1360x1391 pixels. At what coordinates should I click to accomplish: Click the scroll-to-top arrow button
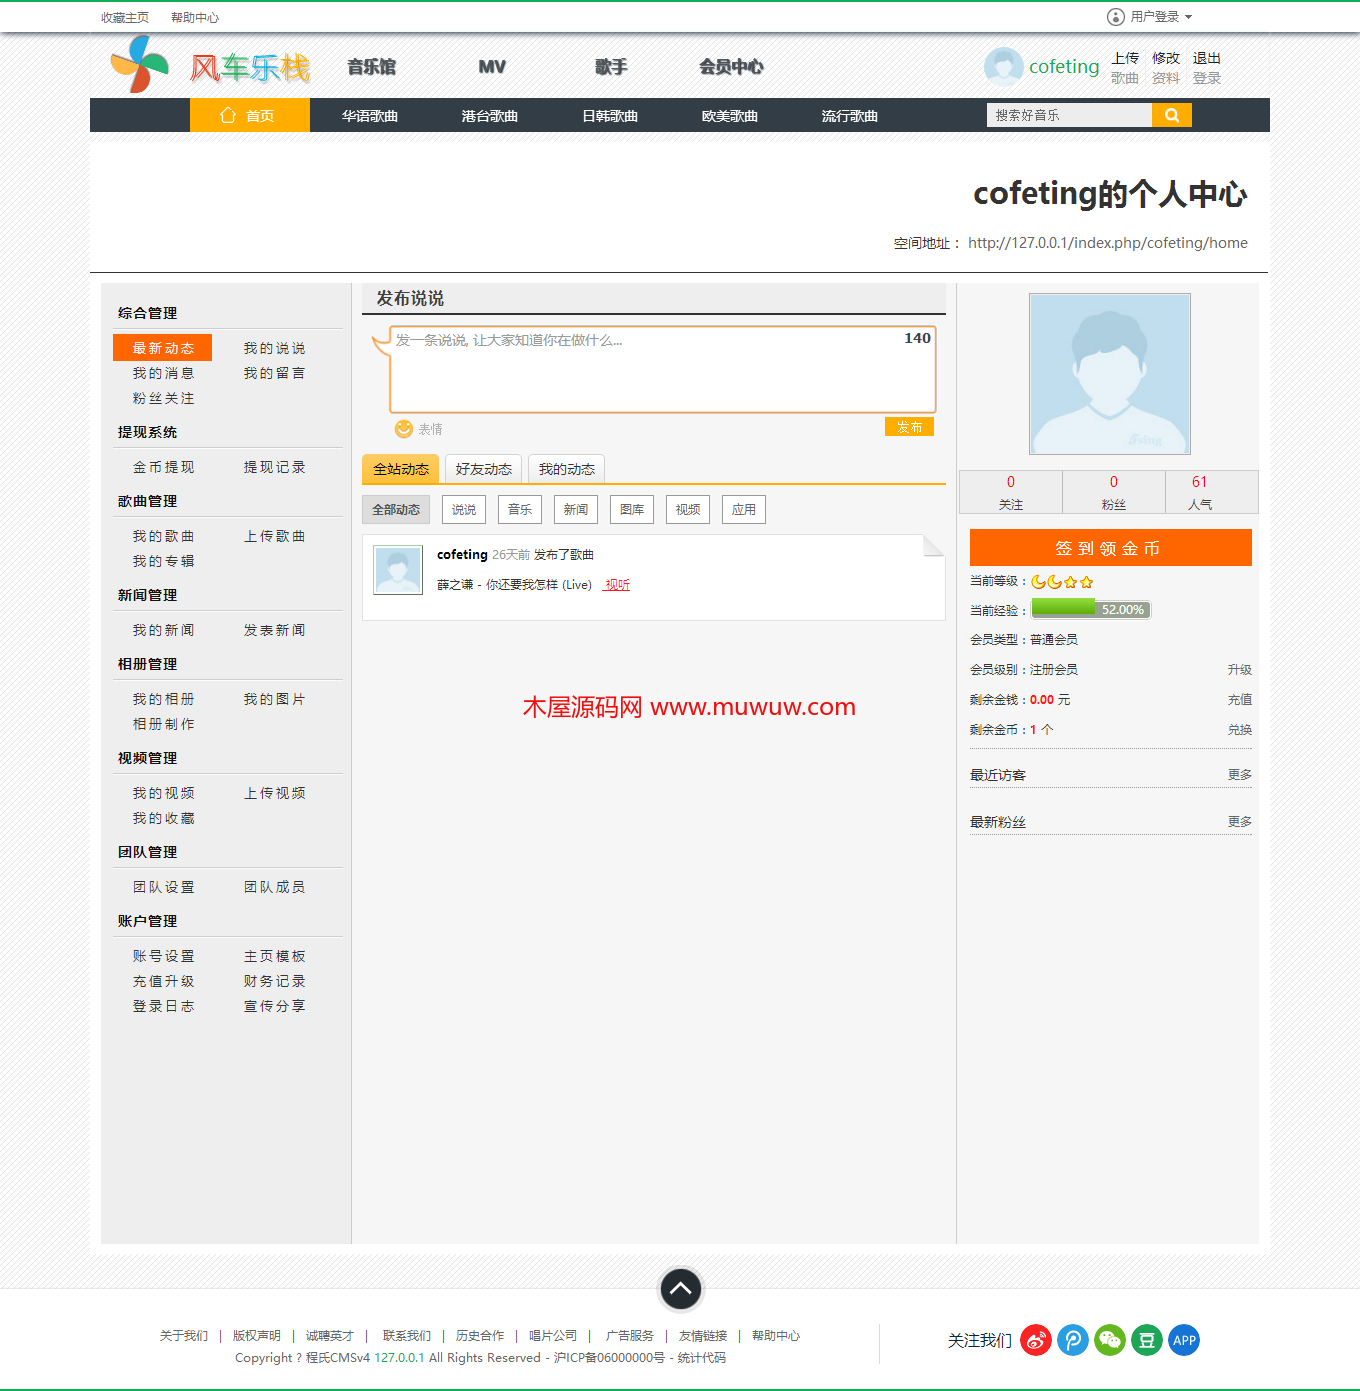[x=680, y=1289]
